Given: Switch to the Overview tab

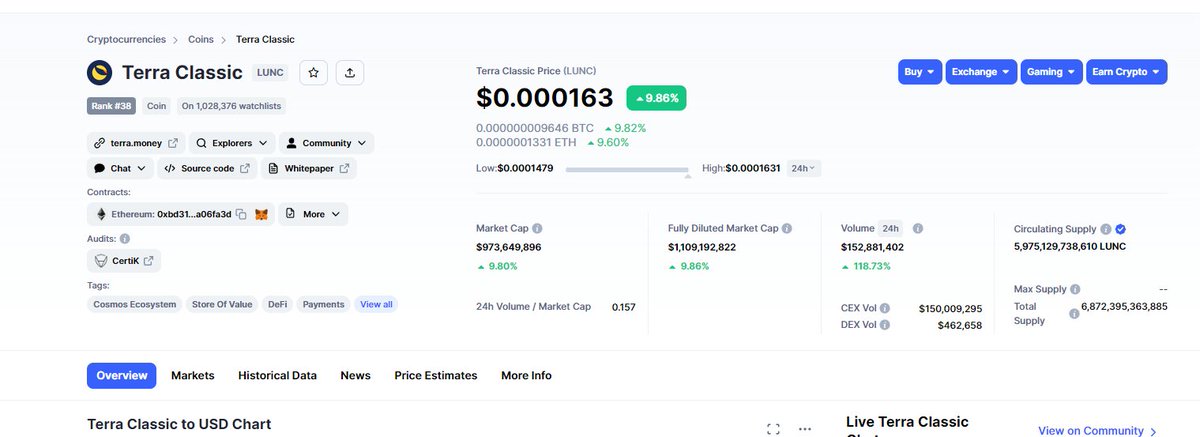Looking at the screenshot, I should (122, 375).
